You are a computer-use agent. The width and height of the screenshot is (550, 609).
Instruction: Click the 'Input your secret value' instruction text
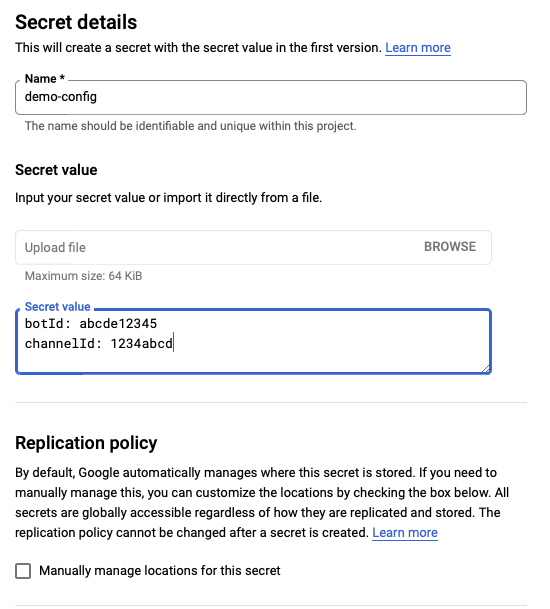coord(169,198)
